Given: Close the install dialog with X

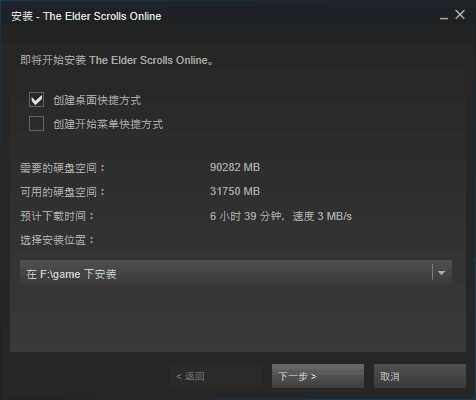Looking at the screenshot, I should point(460,15).
